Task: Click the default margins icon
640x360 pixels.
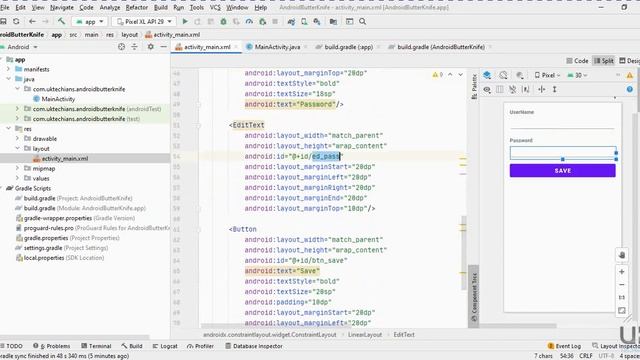Action: tap(542, 89)
